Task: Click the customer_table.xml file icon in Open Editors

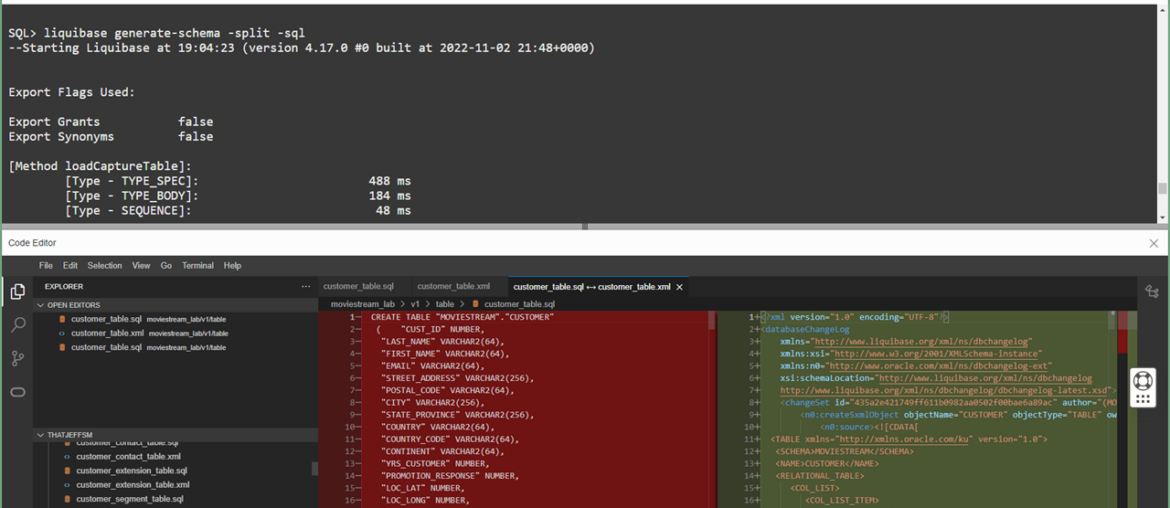Action: coord(63,333)
